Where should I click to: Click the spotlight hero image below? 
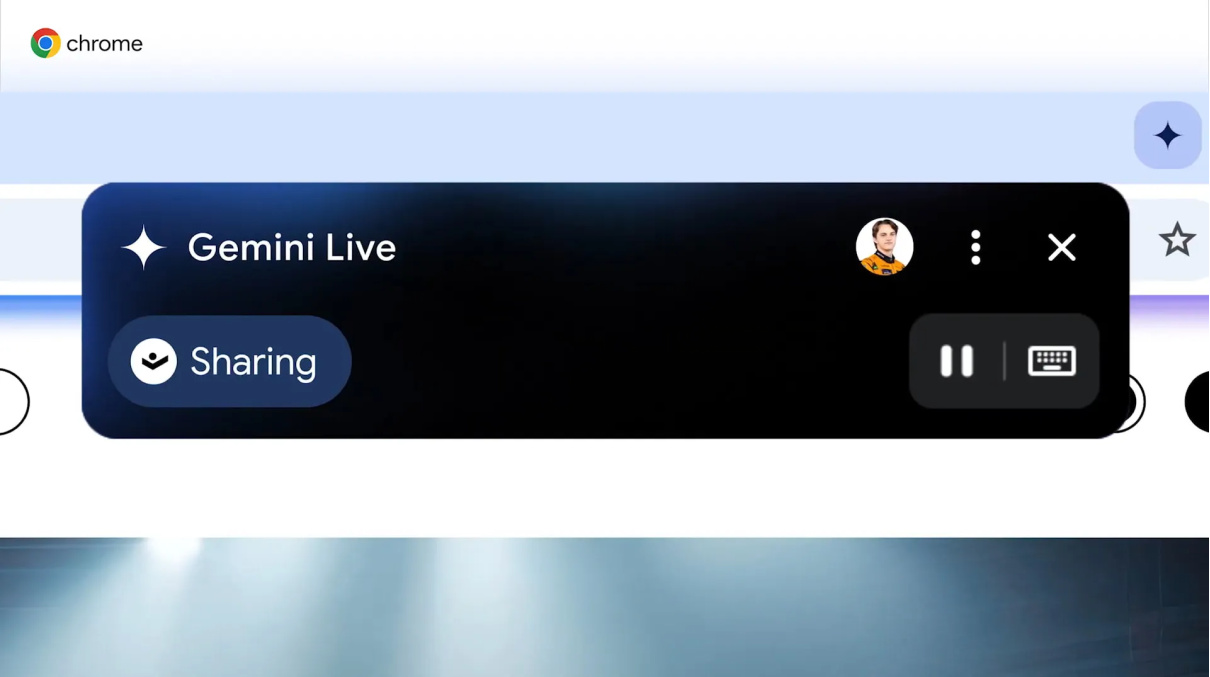point(605,607)
